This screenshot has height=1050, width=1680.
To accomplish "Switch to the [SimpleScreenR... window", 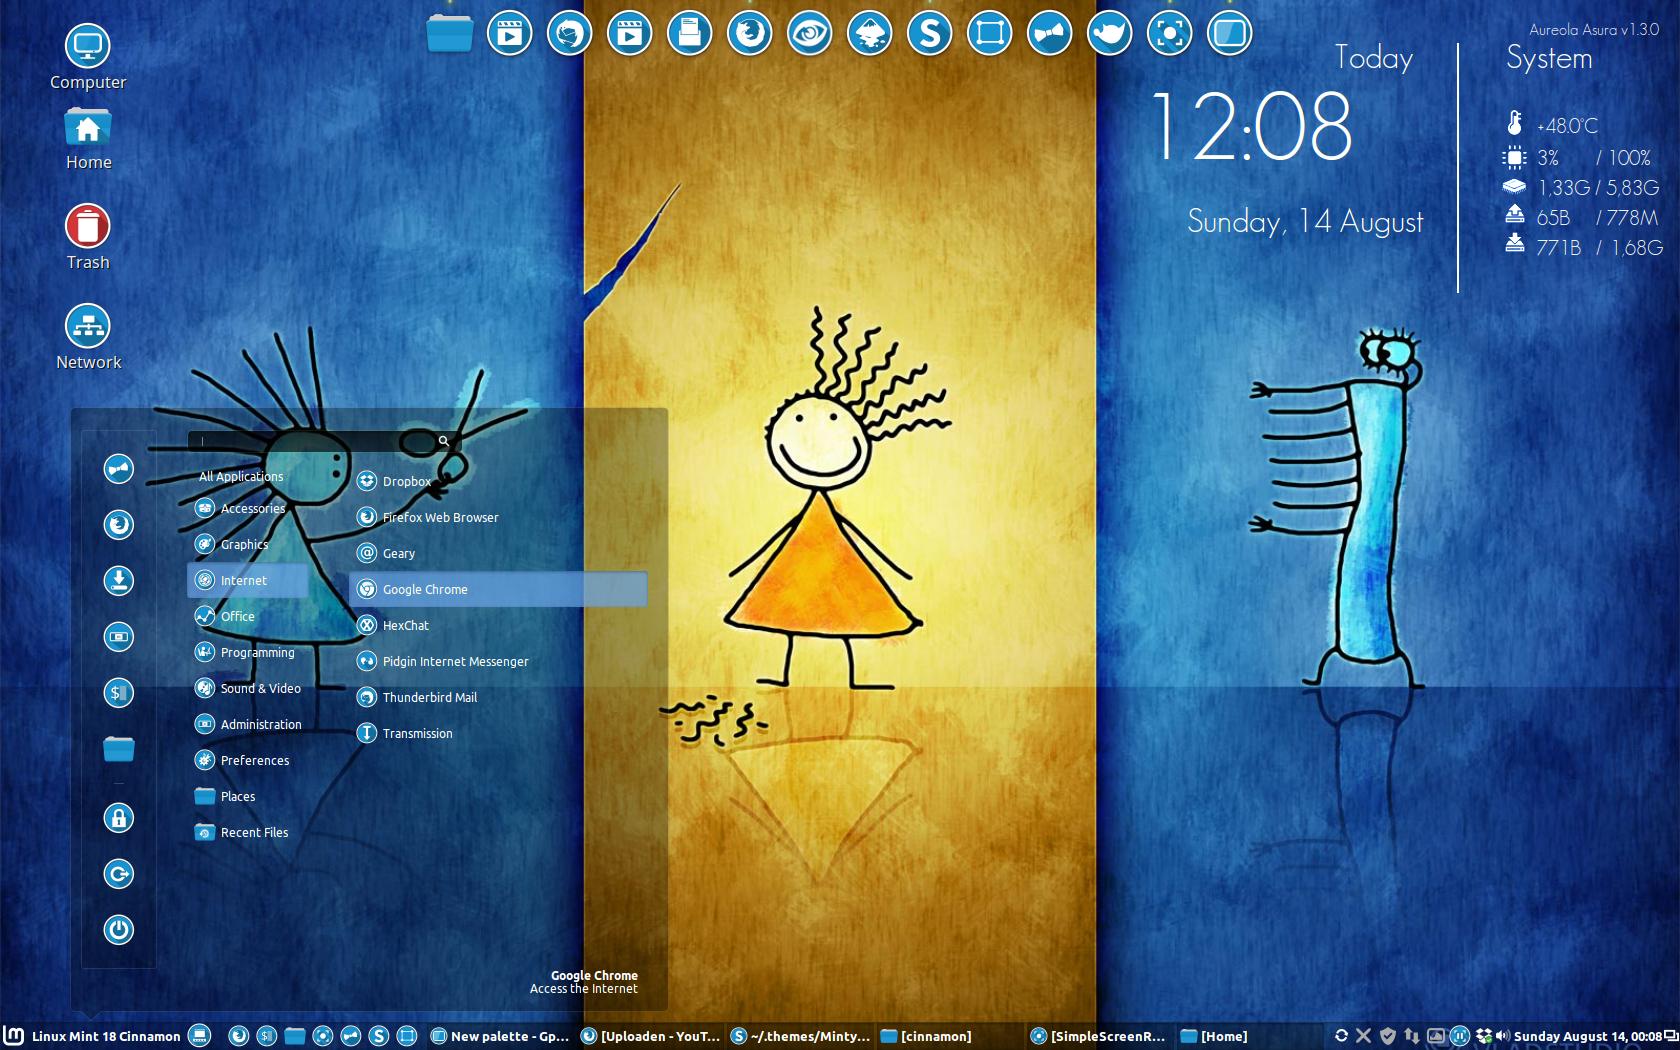I will tap(1099, 1036).
